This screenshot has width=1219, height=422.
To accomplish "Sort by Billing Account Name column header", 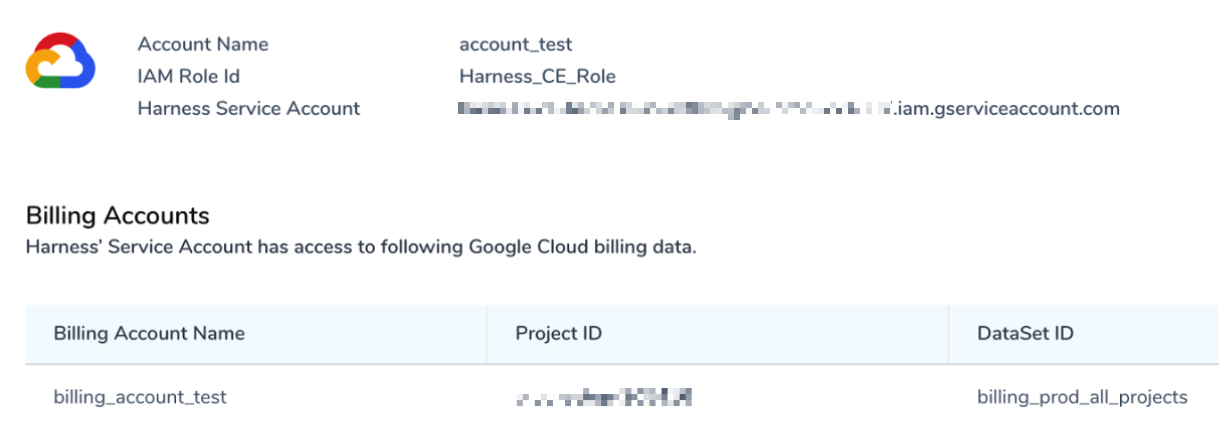I will [x=149, y=333].
